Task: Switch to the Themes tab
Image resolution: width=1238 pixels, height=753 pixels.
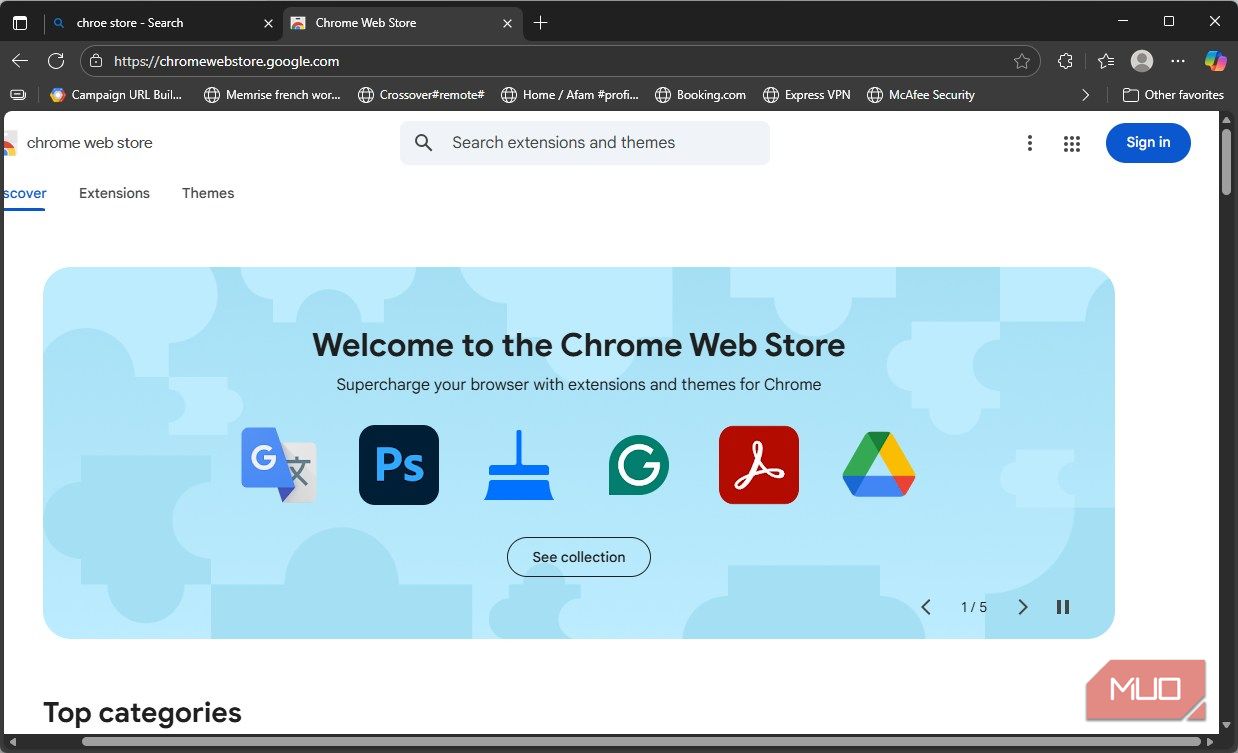Action: [x=208, y=193]
